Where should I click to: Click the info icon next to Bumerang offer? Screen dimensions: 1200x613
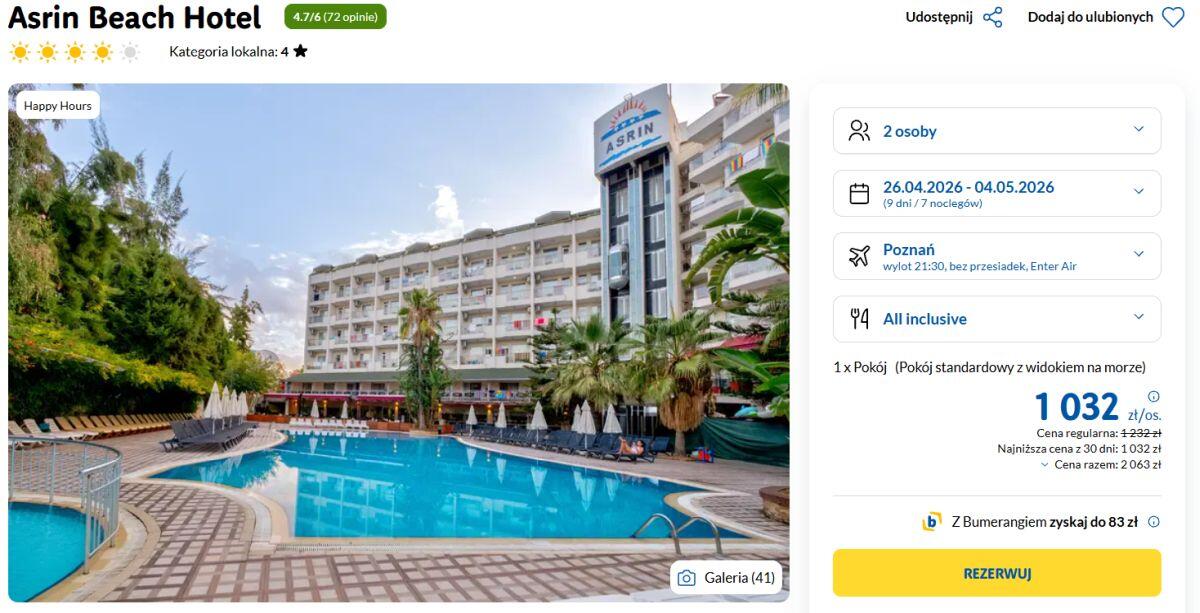tap(1154, 521)
